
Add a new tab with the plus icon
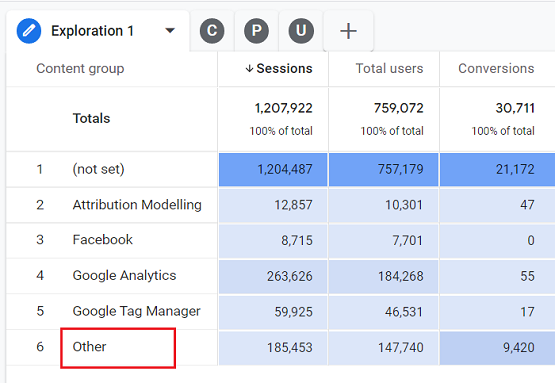click(x=348, y=31)
